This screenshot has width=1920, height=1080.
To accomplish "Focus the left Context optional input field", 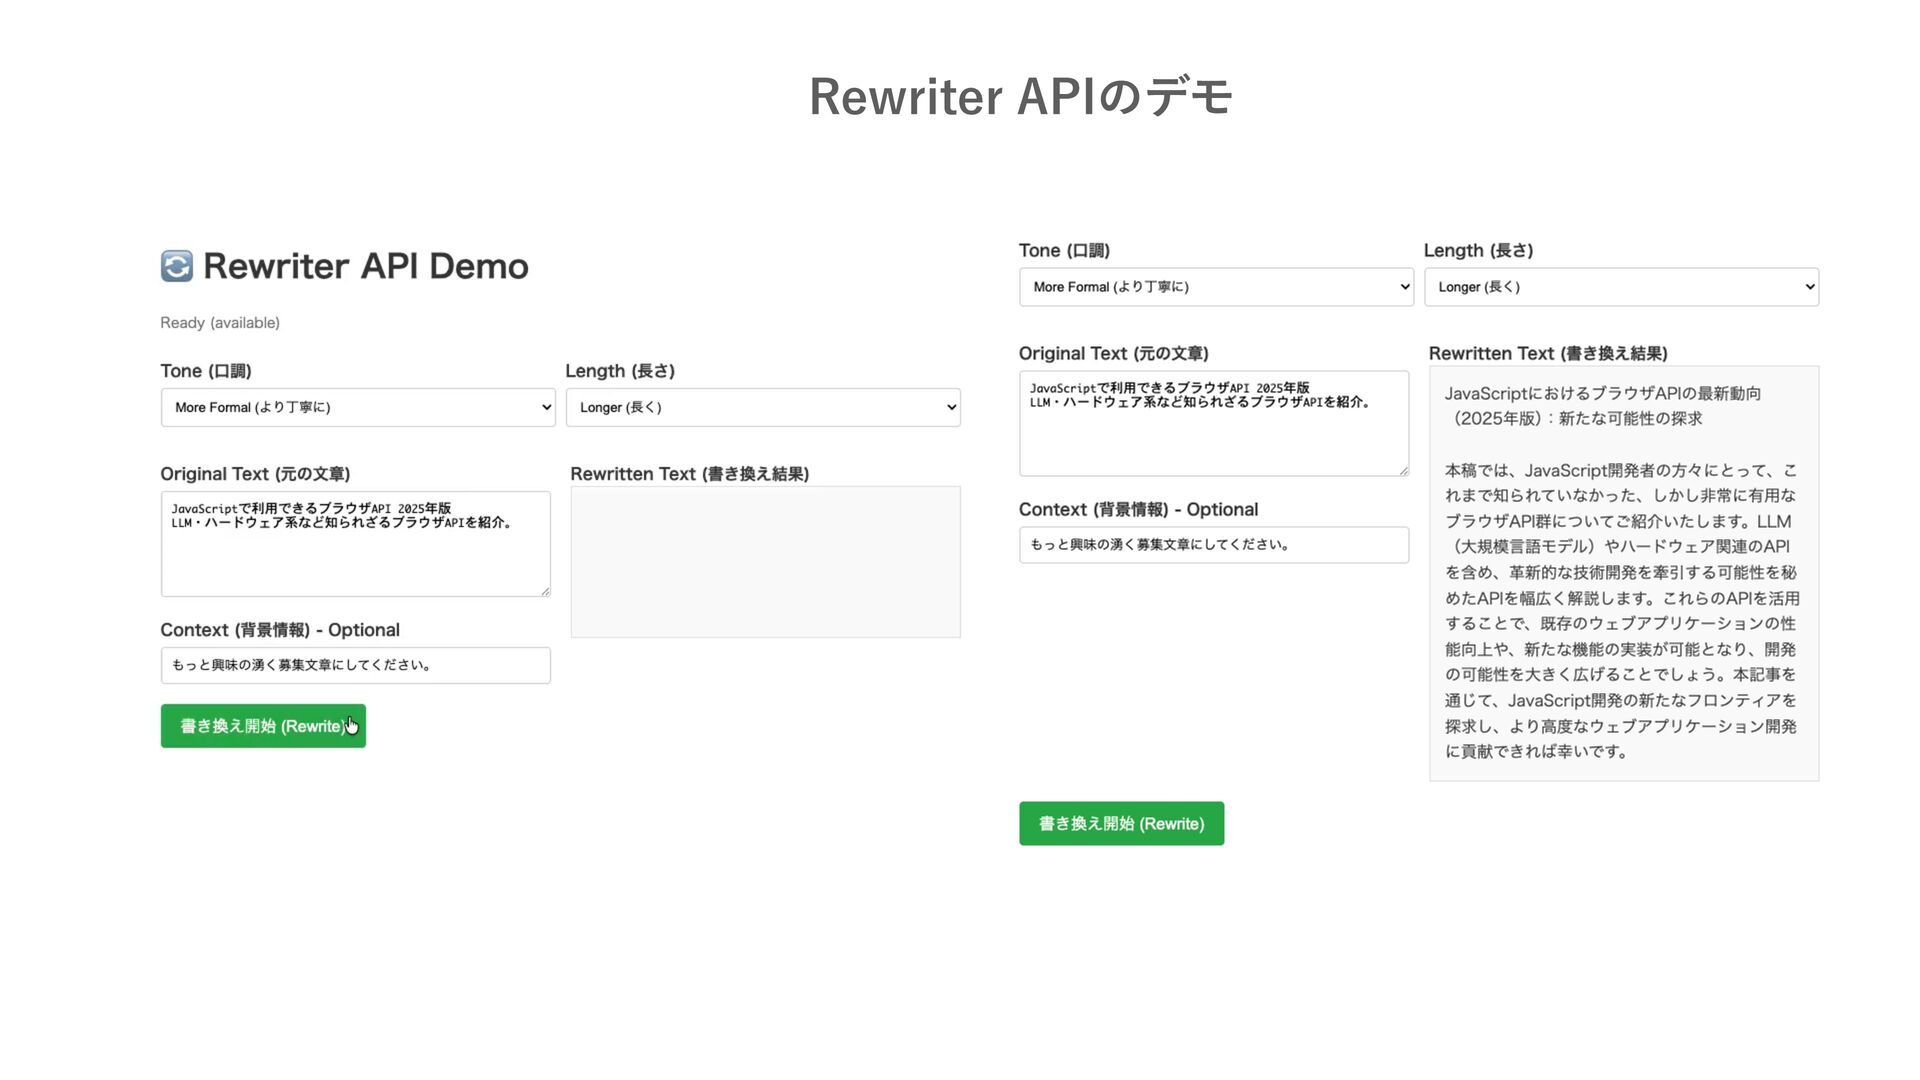I will [x=355, y=665].
